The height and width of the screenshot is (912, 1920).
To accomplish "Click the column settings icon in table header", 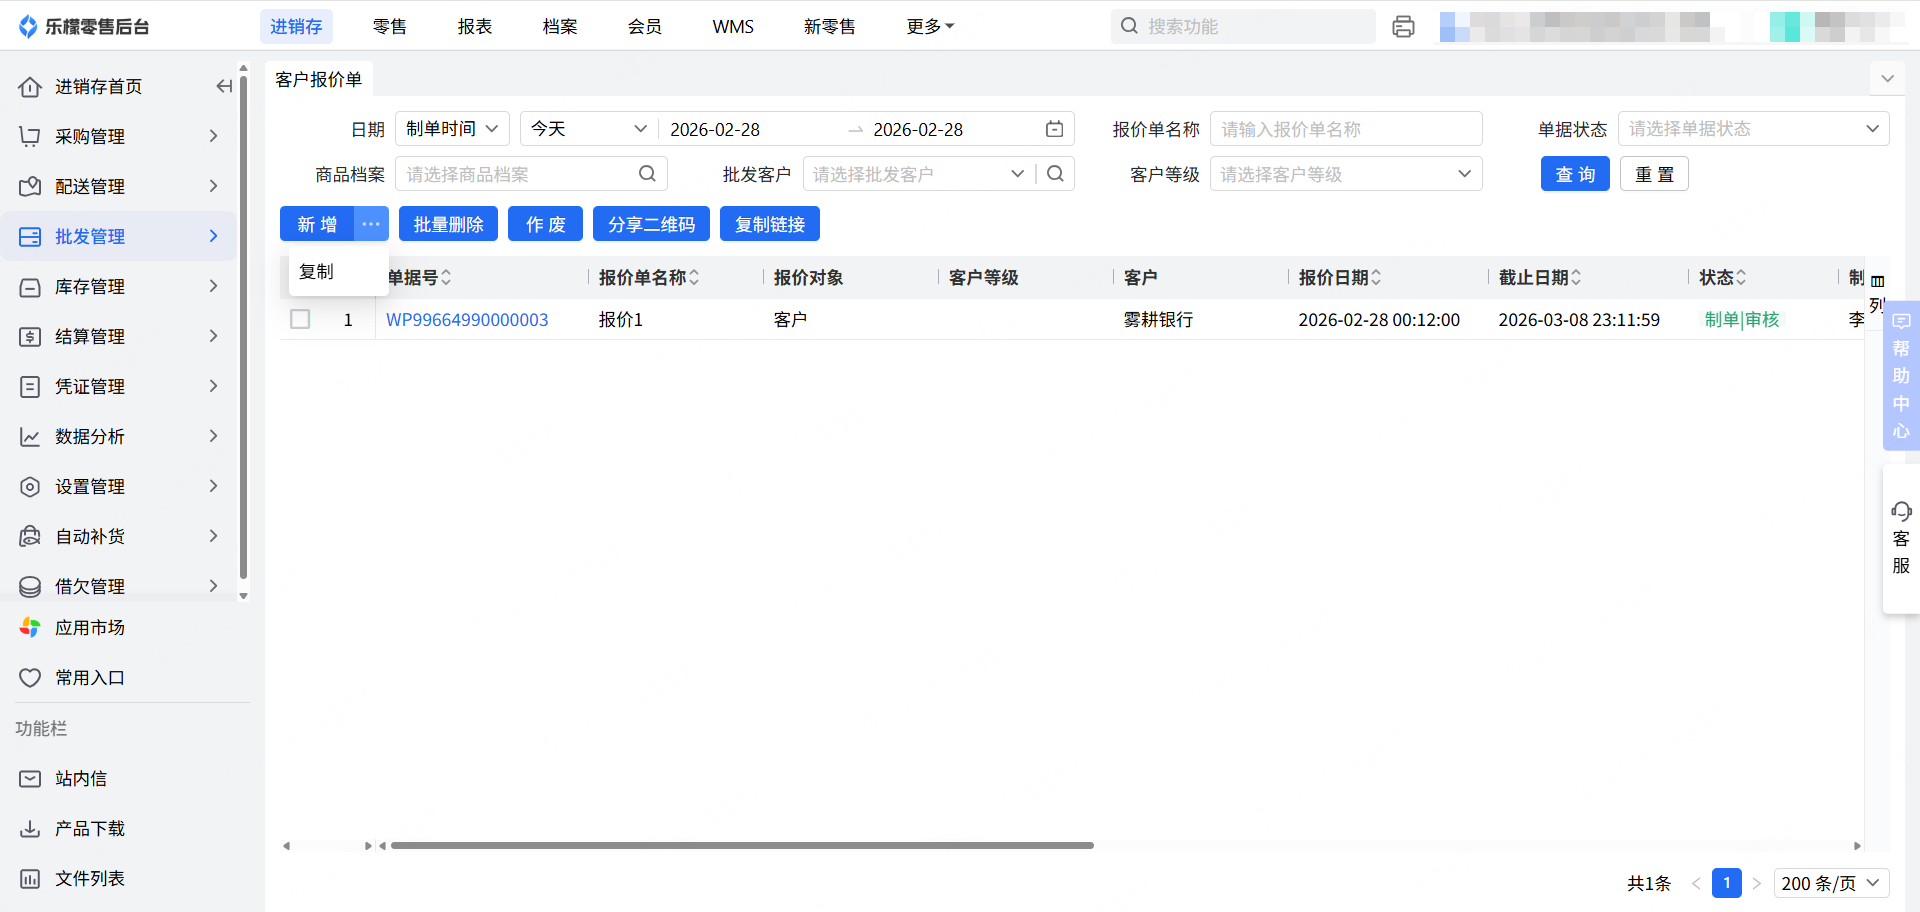I will coord(1877,281).
